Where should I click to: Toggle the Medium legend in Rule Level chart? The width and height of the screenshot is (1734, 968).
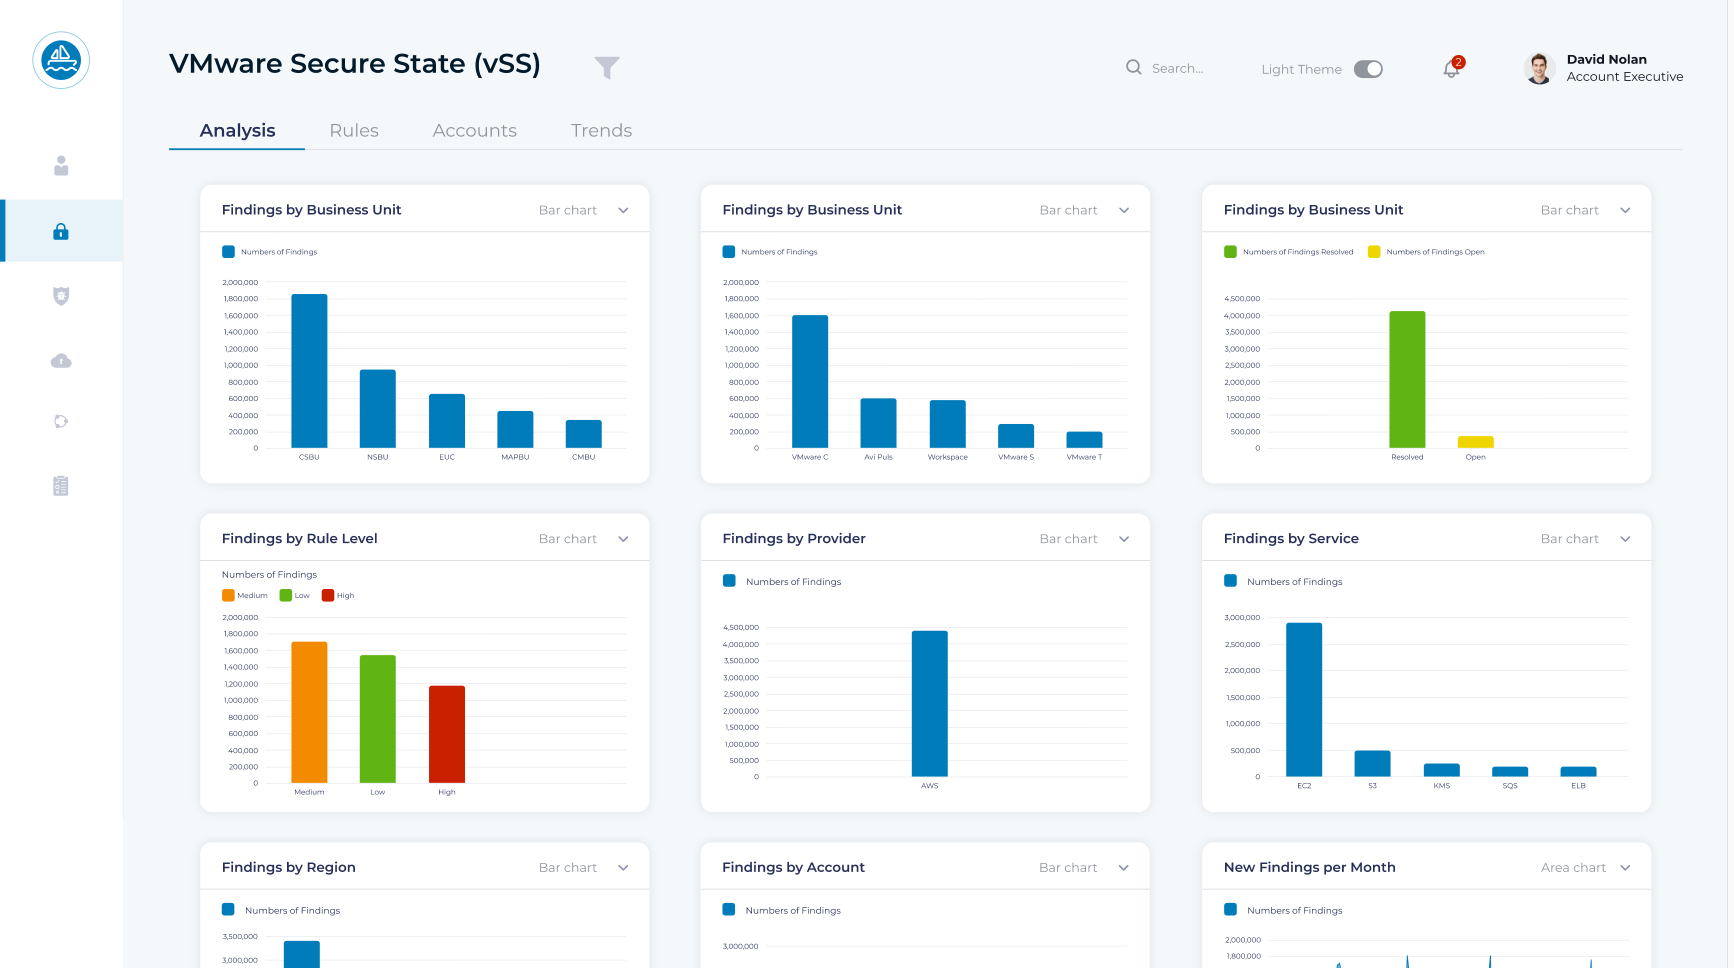[x=245, y=596]
